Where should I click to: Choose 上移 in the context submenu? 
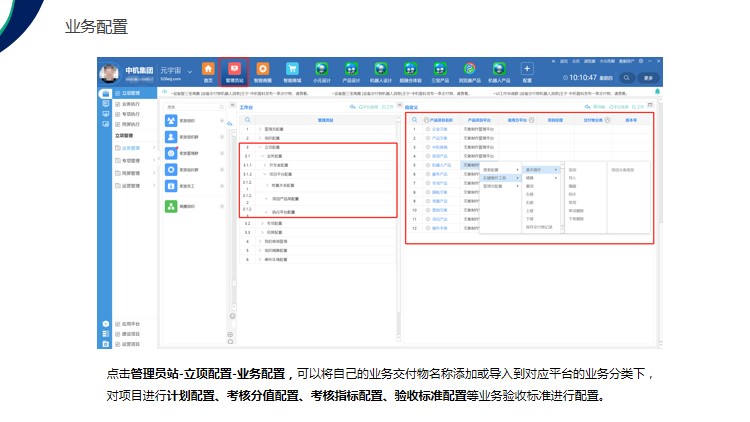click(x=529, y=211)
